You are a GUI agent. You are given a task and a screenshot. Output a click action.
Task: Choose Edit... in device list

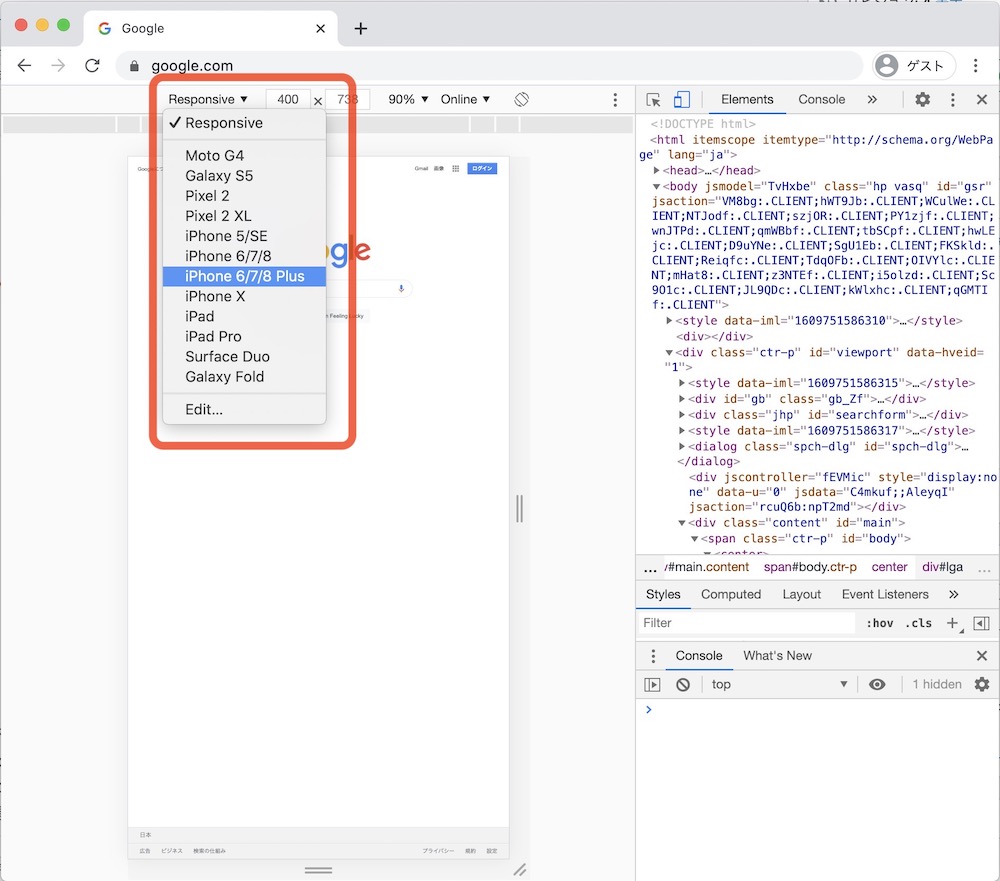click(x=244, y=410)
